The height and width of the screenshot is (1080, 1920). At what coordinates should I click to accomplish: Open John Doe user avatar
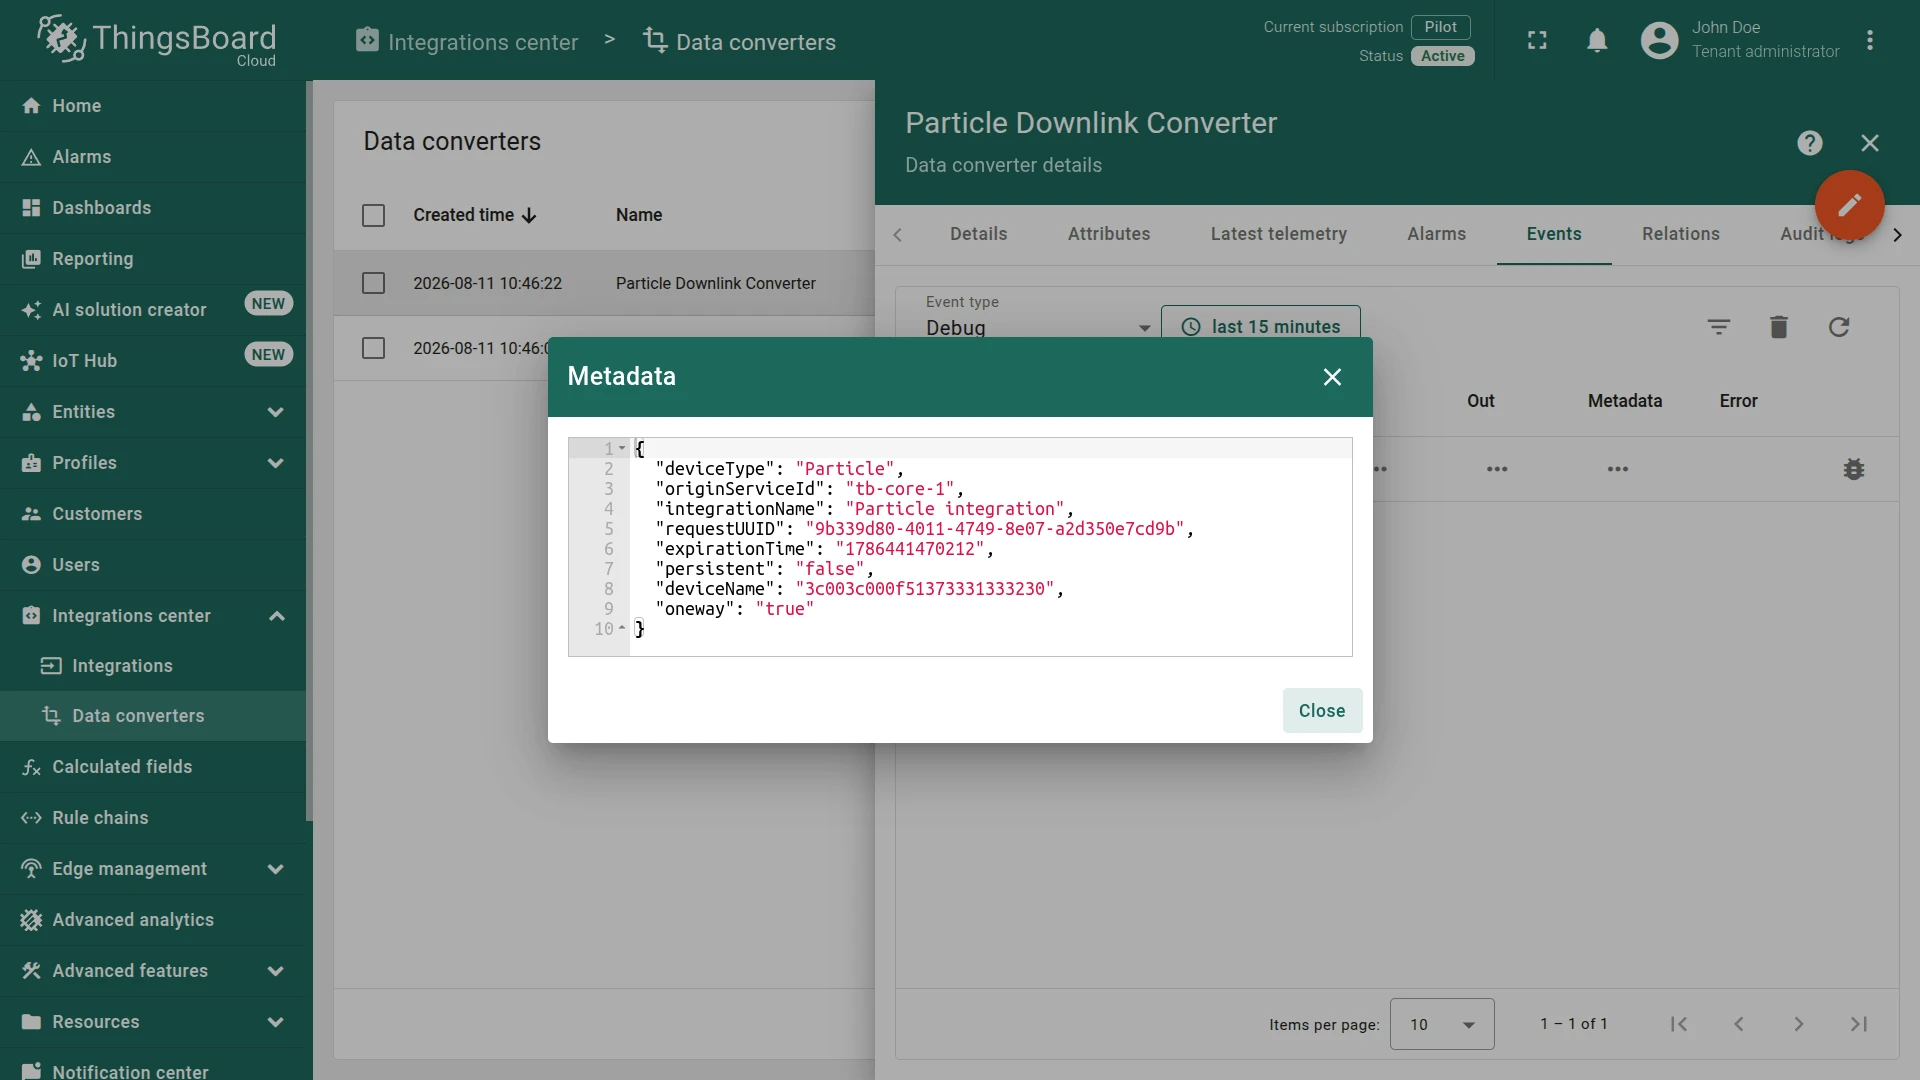tap(1659, 40)
